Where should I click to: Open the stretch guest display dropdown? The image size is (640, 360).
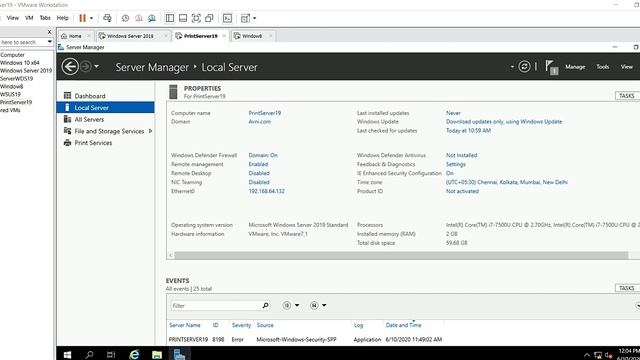(x=255, y=18)
